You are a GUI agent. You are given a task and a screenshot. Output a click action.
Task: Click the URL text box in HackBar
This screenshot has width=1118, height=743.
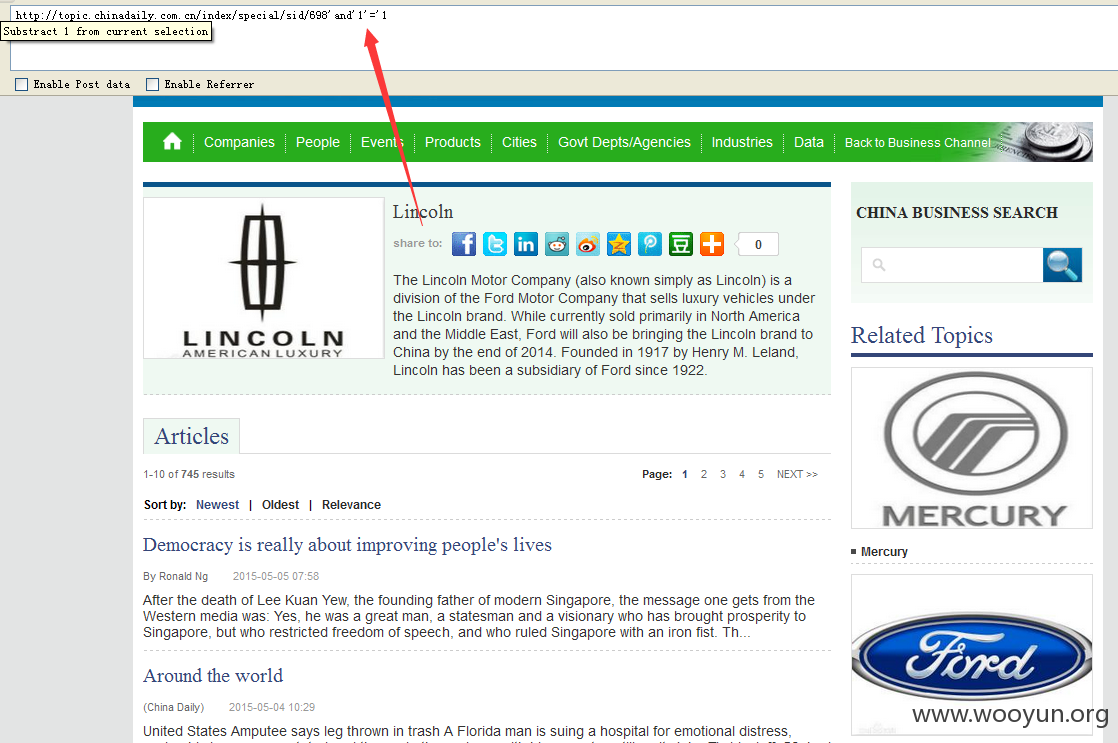tap(563, 39)
